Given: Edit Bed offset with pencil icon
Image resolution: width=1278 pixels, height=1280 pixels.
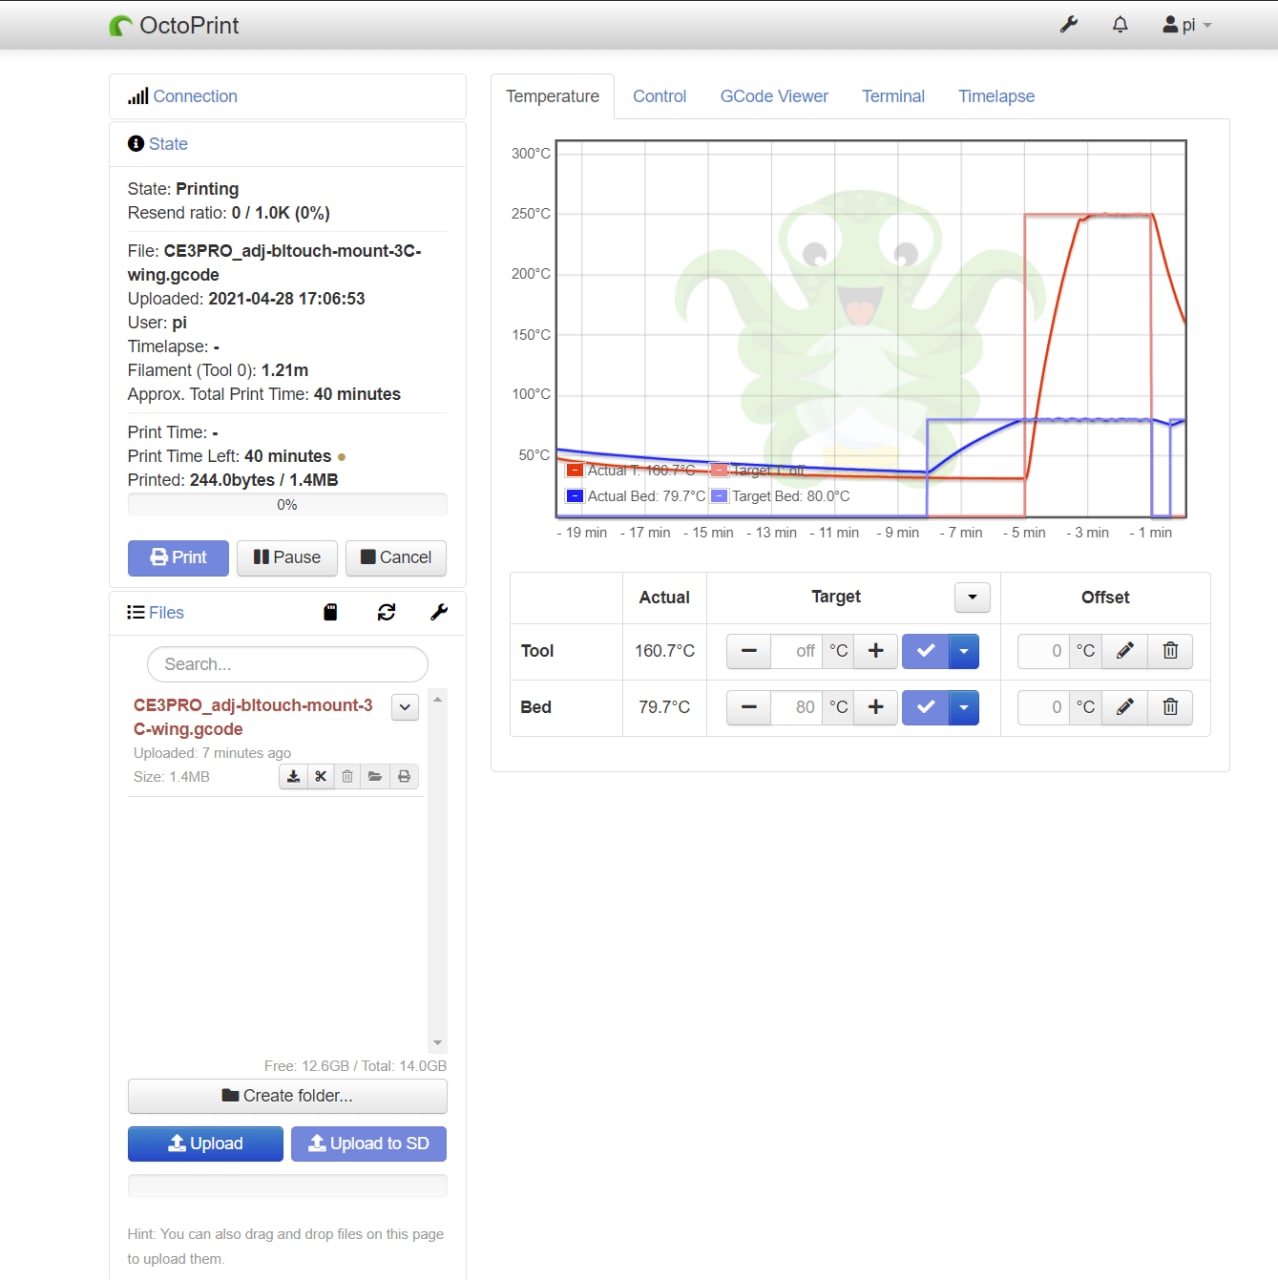Looking at the screenshot, I should coord(1125,707).
